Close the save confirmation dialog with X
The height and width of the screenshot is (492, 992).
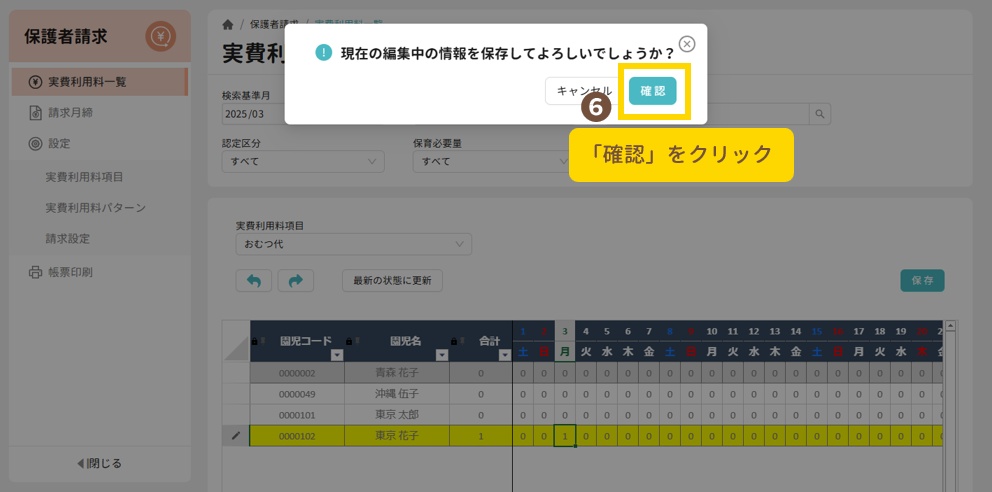coord(686,44)
